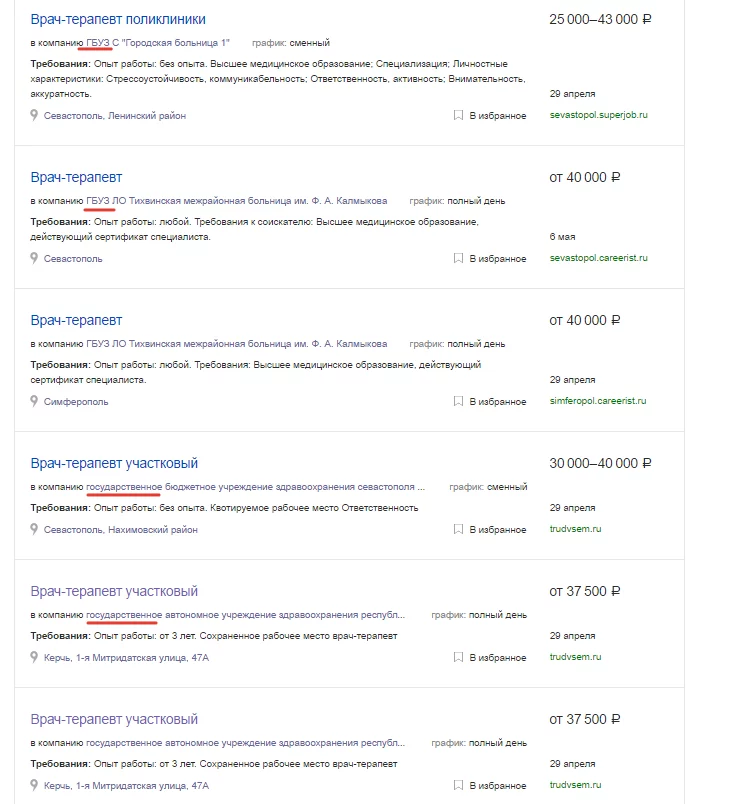
Task: Open the Тихвинская больница company link in Симферополь listing
Action: (x=236, y=344)
